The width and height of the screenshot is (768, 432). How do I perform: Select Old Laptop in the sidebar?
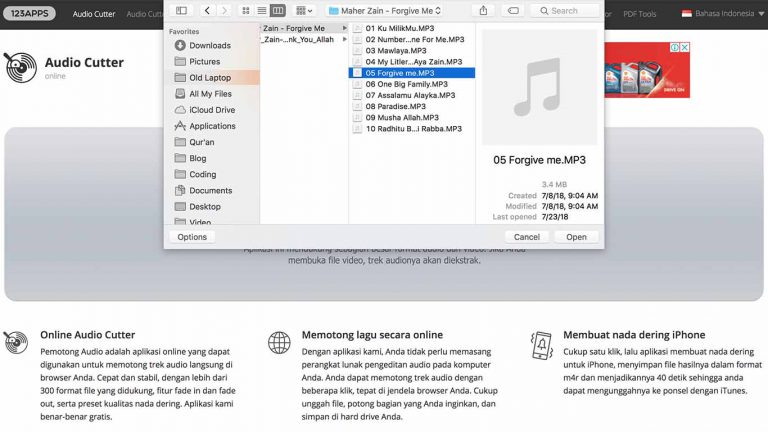pos(210,77)
